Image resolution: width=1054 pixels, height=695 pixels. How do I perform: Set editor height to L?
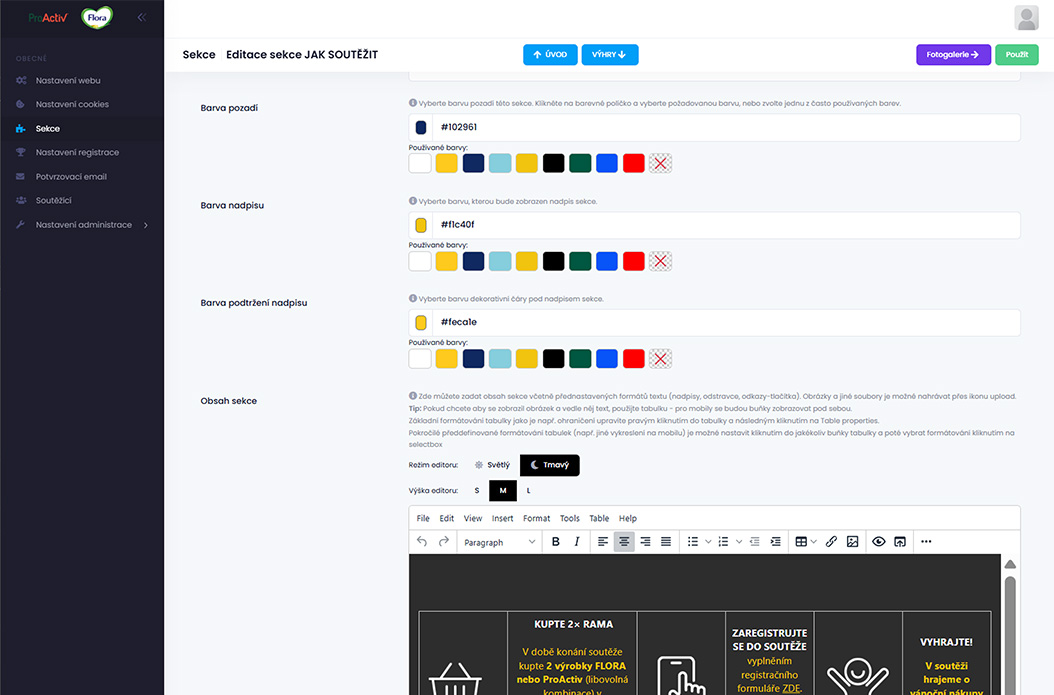coord(528,491)
